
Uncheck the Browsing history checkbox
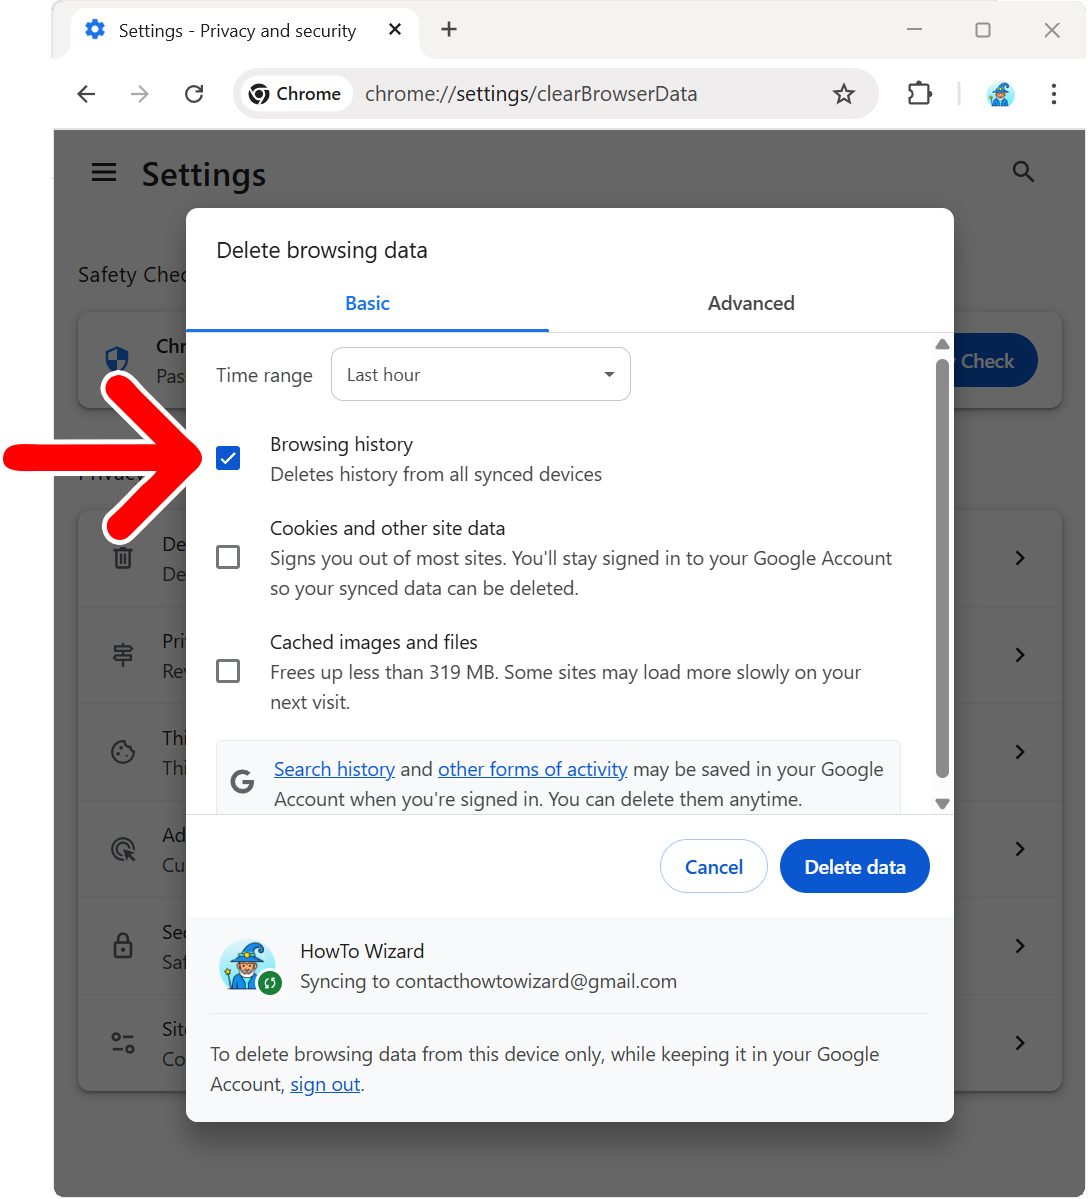pos(228,459)
